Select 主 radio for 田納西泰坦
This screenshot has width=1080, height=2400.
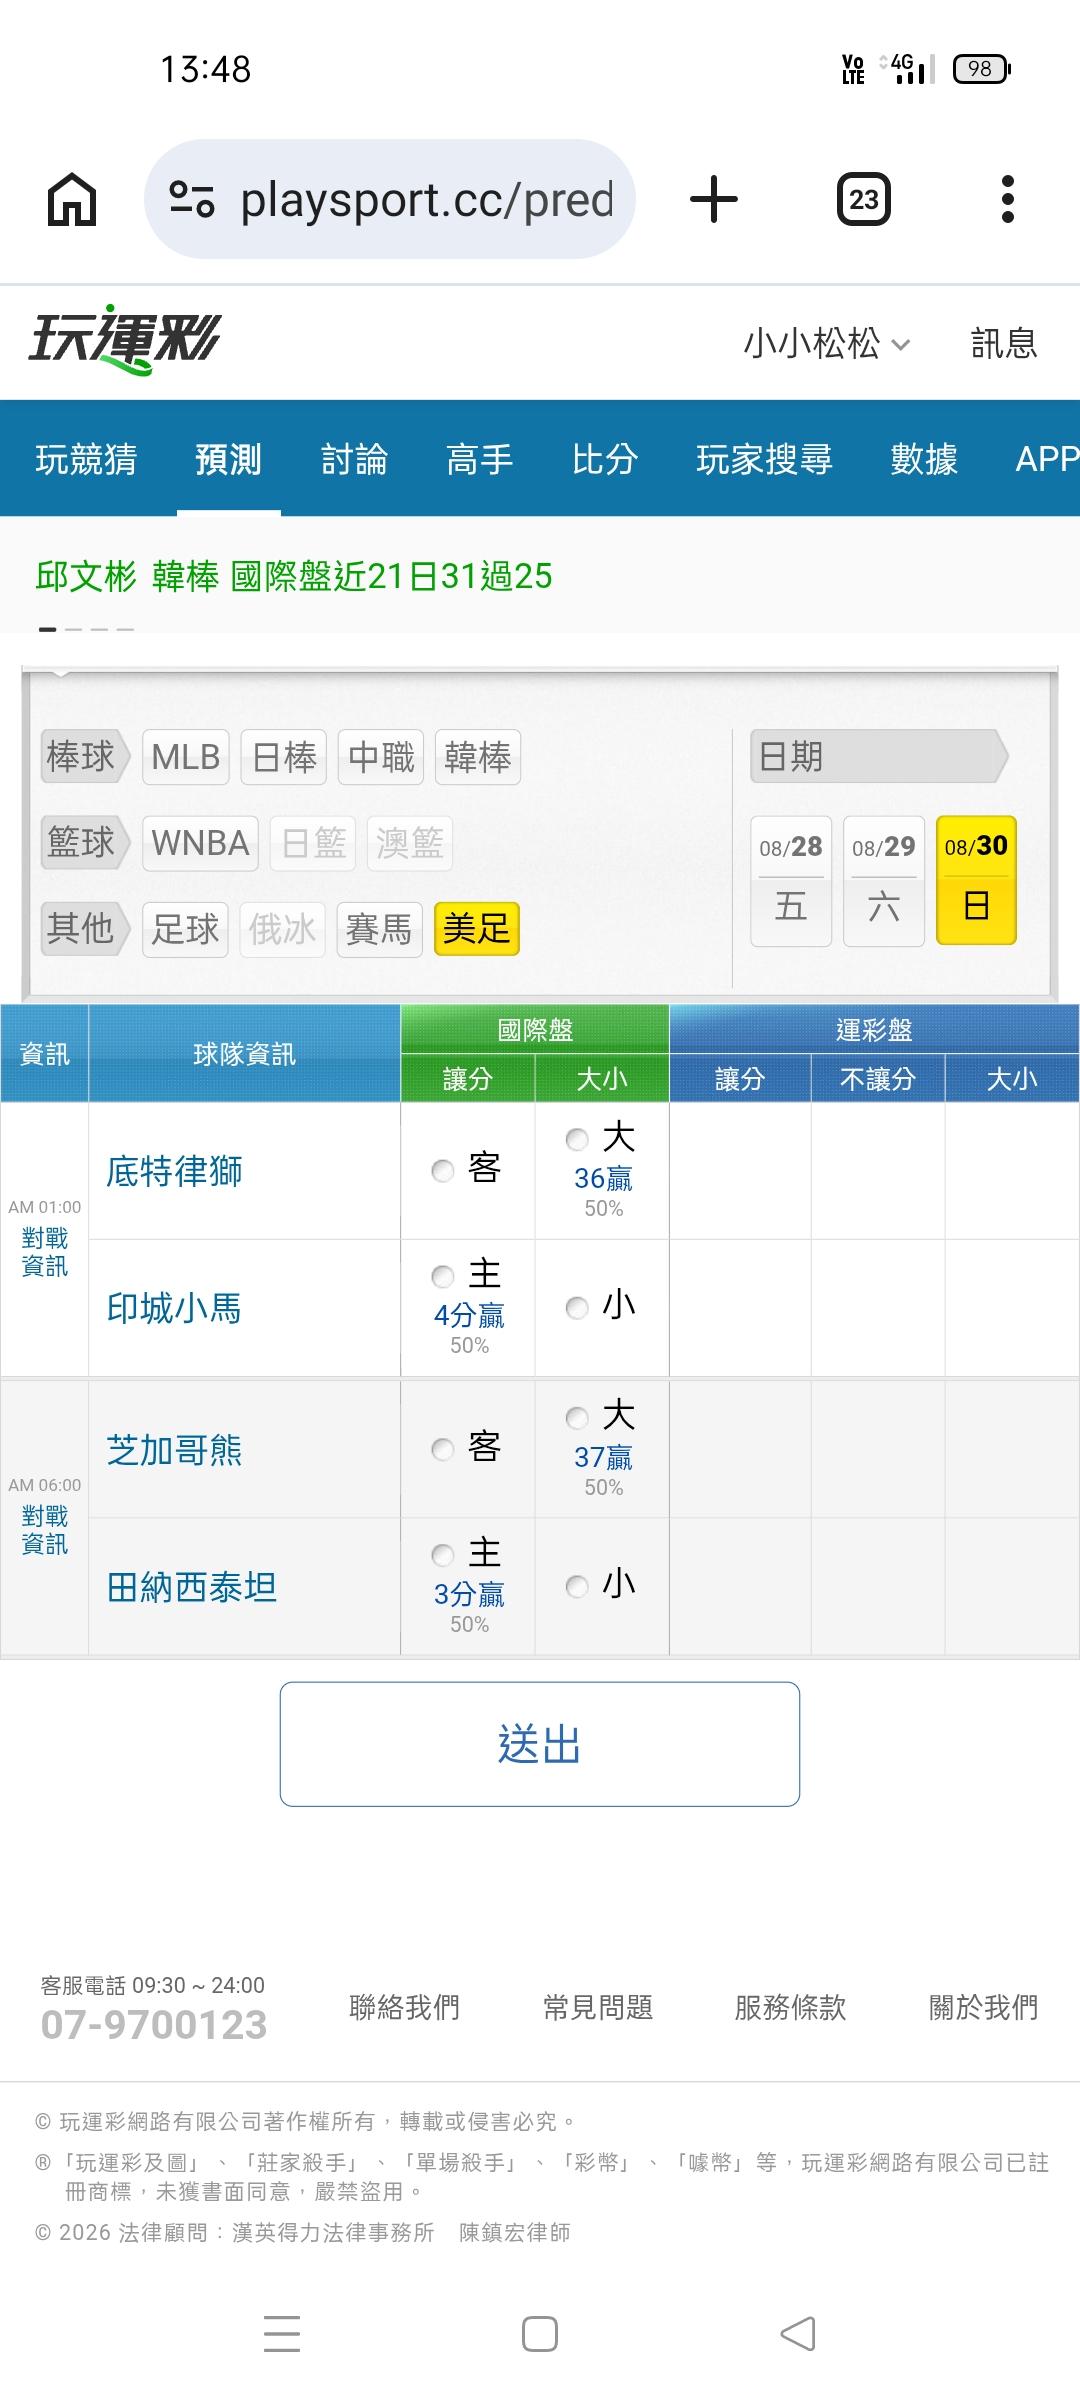(442, 1555)
